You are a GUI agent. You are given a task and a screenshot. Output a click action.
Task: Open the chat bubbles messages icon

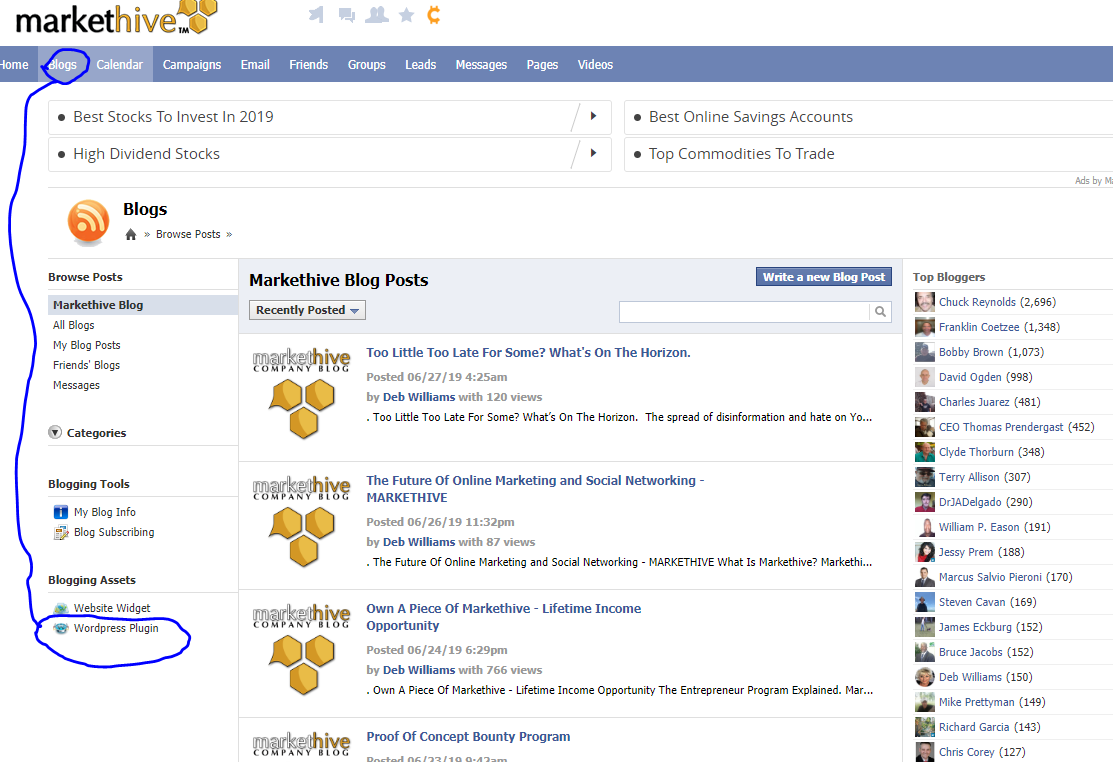pyautogui.click(x=347, y=15)
